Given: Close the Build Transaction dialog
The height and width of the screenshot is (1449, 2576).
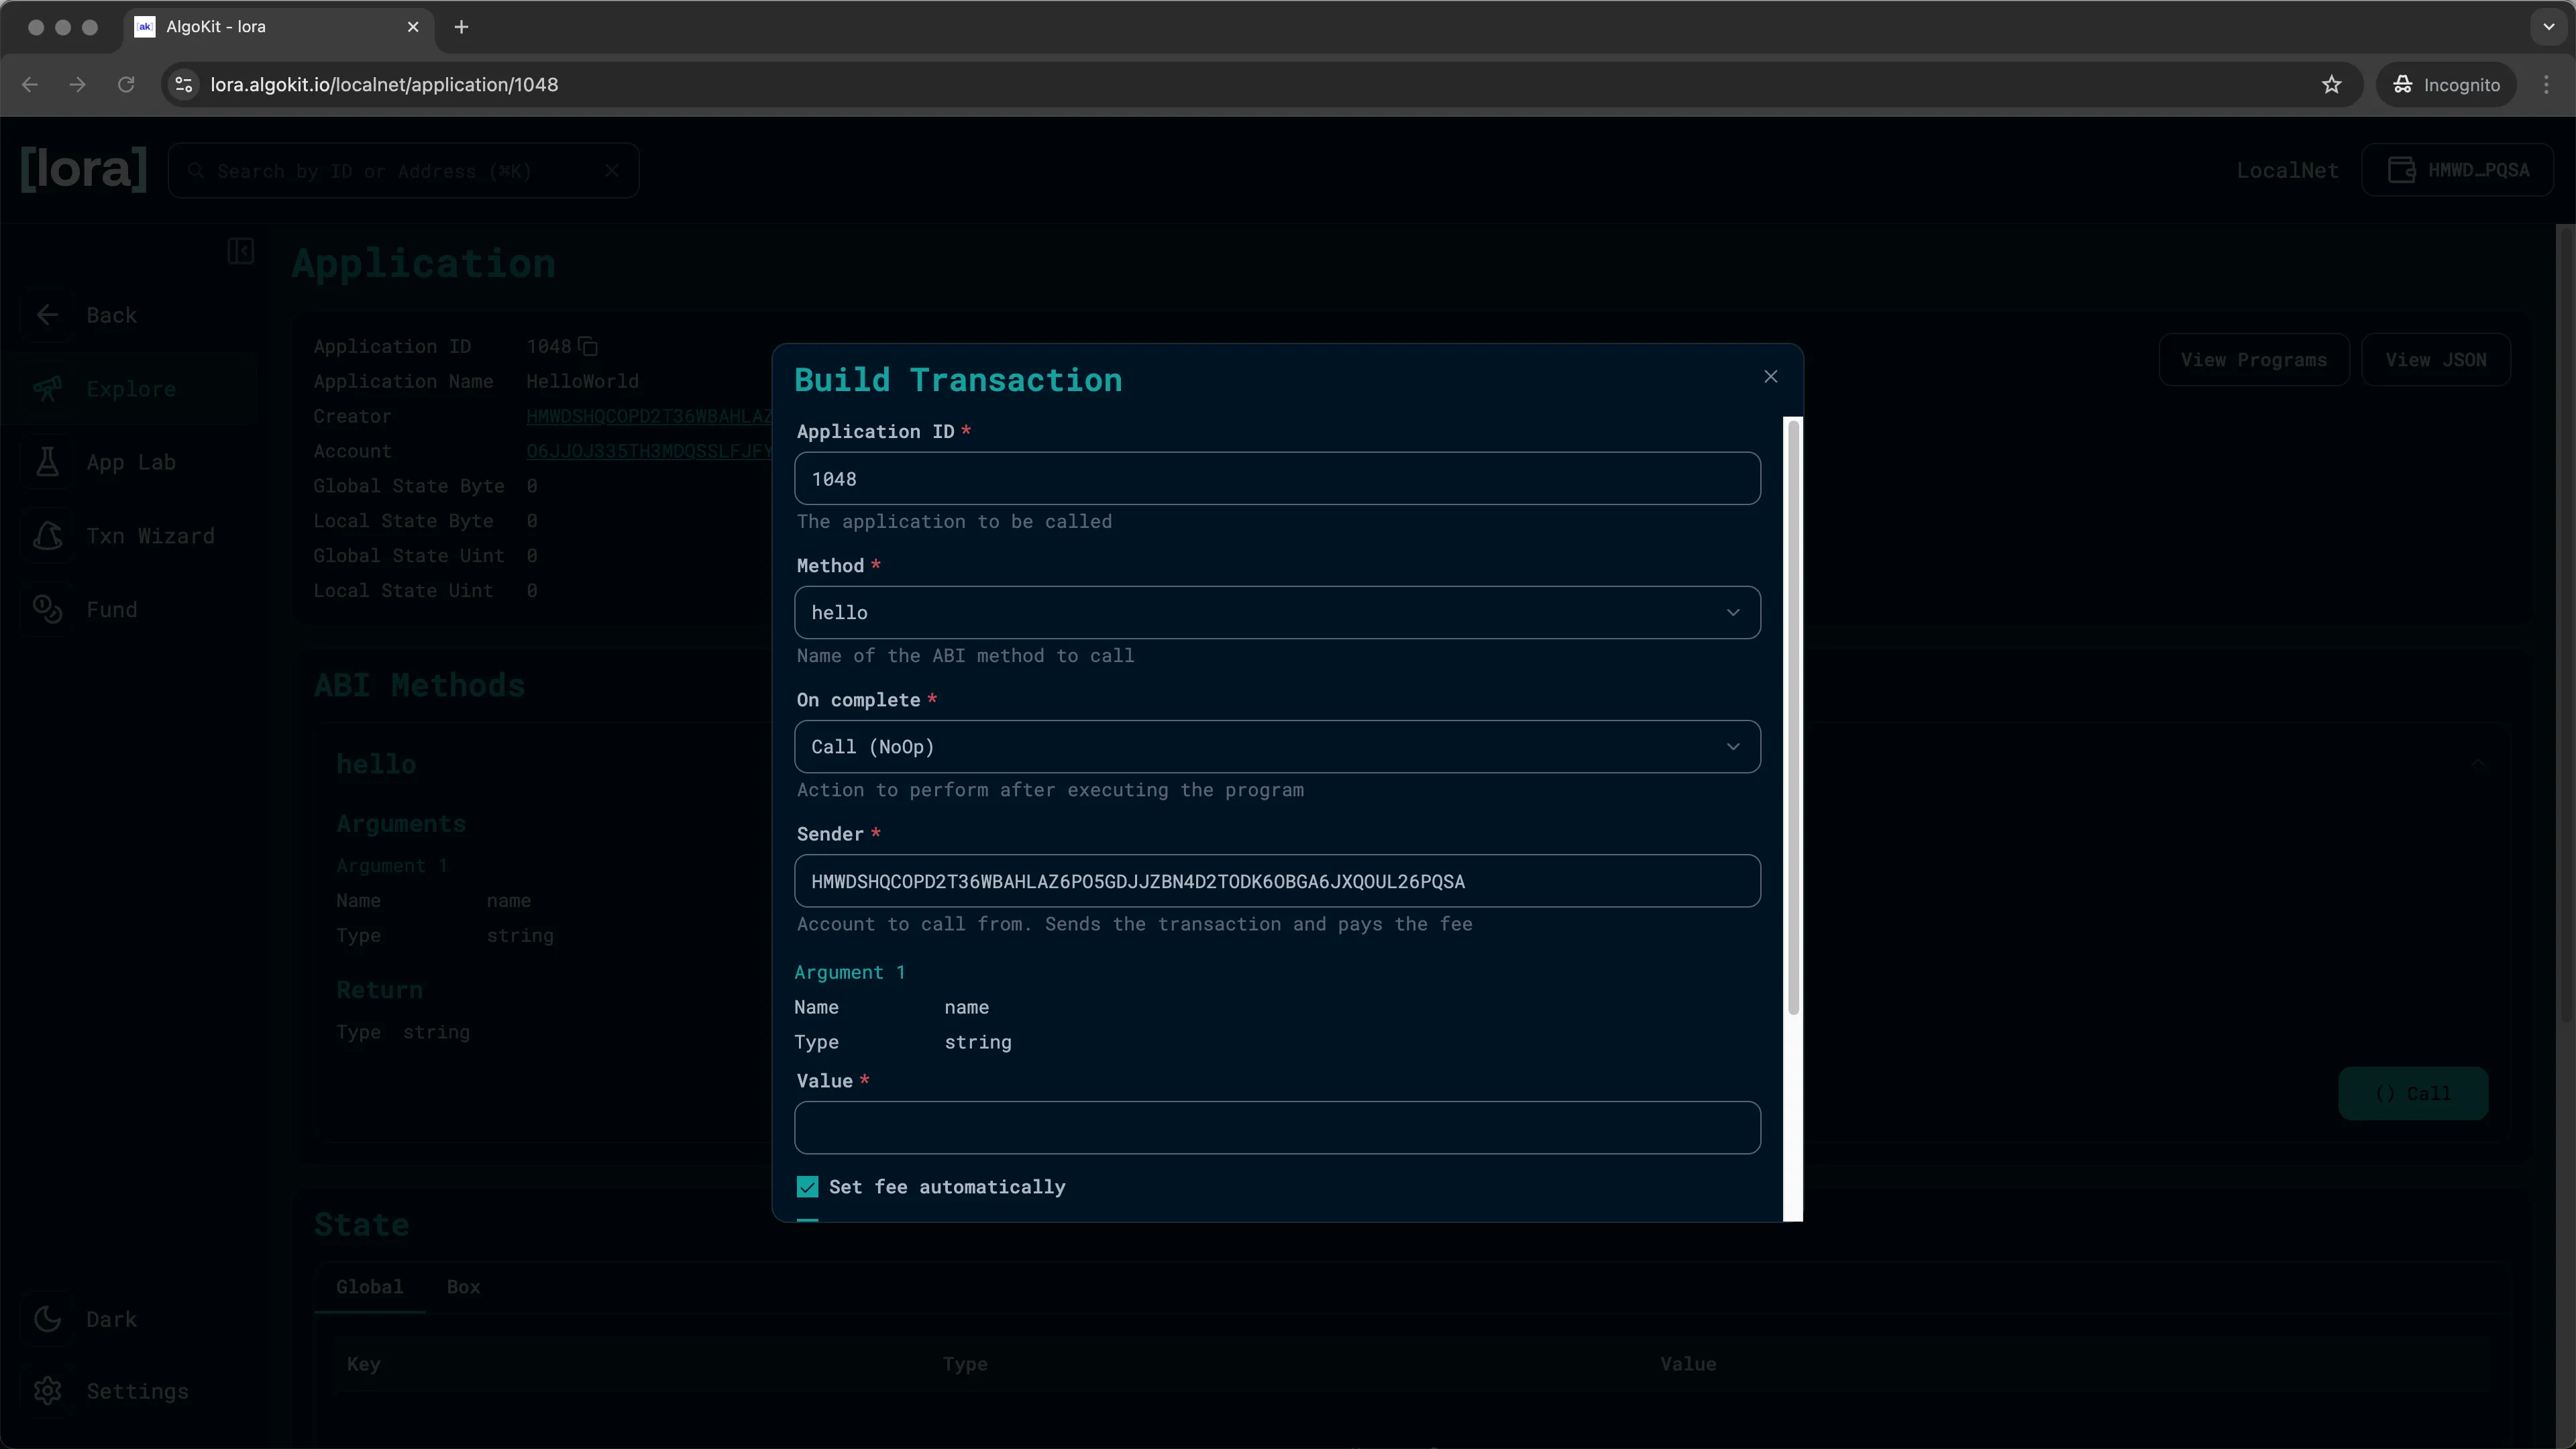Looking at the screenshot, I should click(x=1770, y=377).
